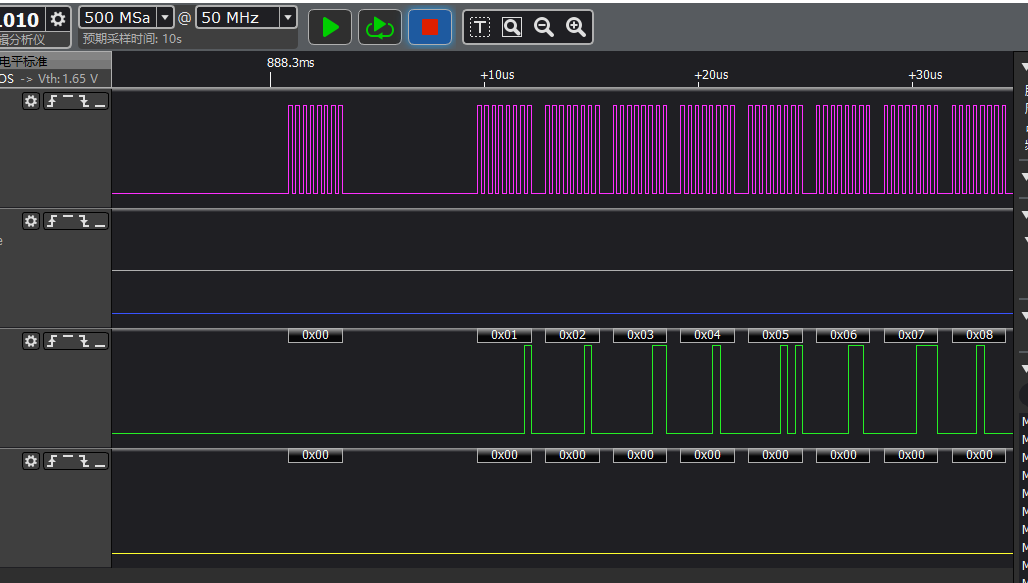The width and height of the screenshot is (1028, 583).
Task: Stop capture with the red stop button
Action: (x=430, y=27)
